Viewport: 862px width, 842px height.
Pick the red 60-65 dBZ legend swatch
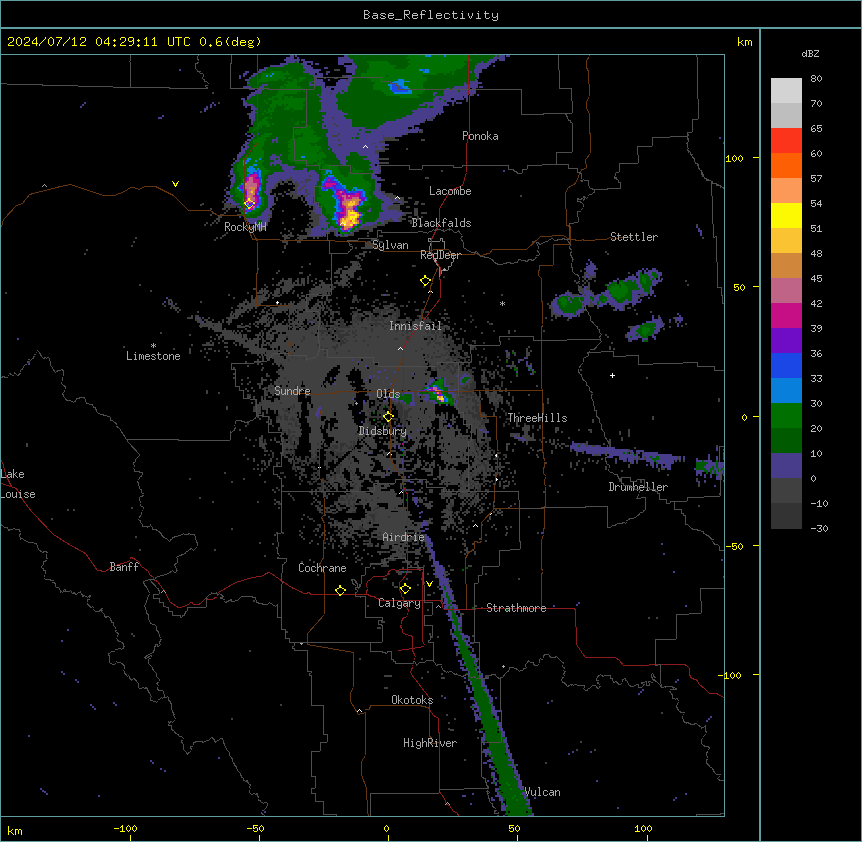tap(786, 141)
